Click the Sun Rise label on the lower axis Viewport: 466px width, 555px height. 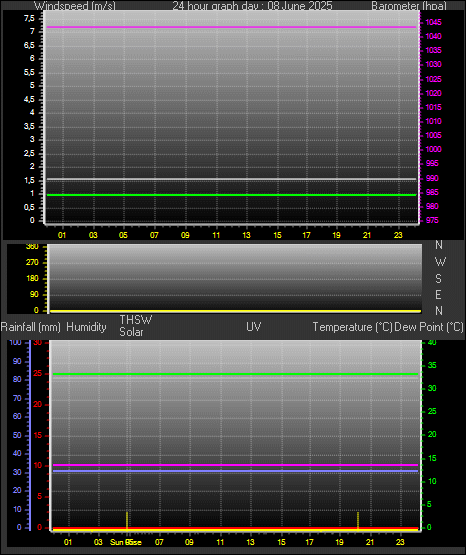click(126, 542)
